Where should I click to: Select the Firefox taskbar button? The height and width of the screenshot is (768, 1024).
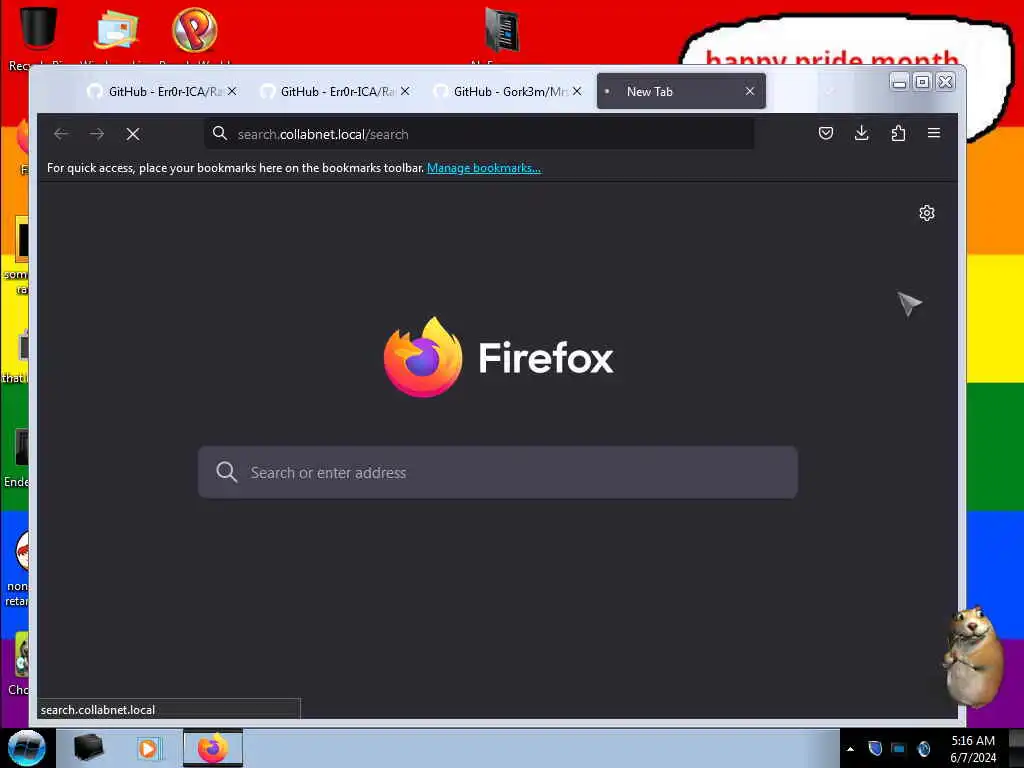(x=212, y=748)
